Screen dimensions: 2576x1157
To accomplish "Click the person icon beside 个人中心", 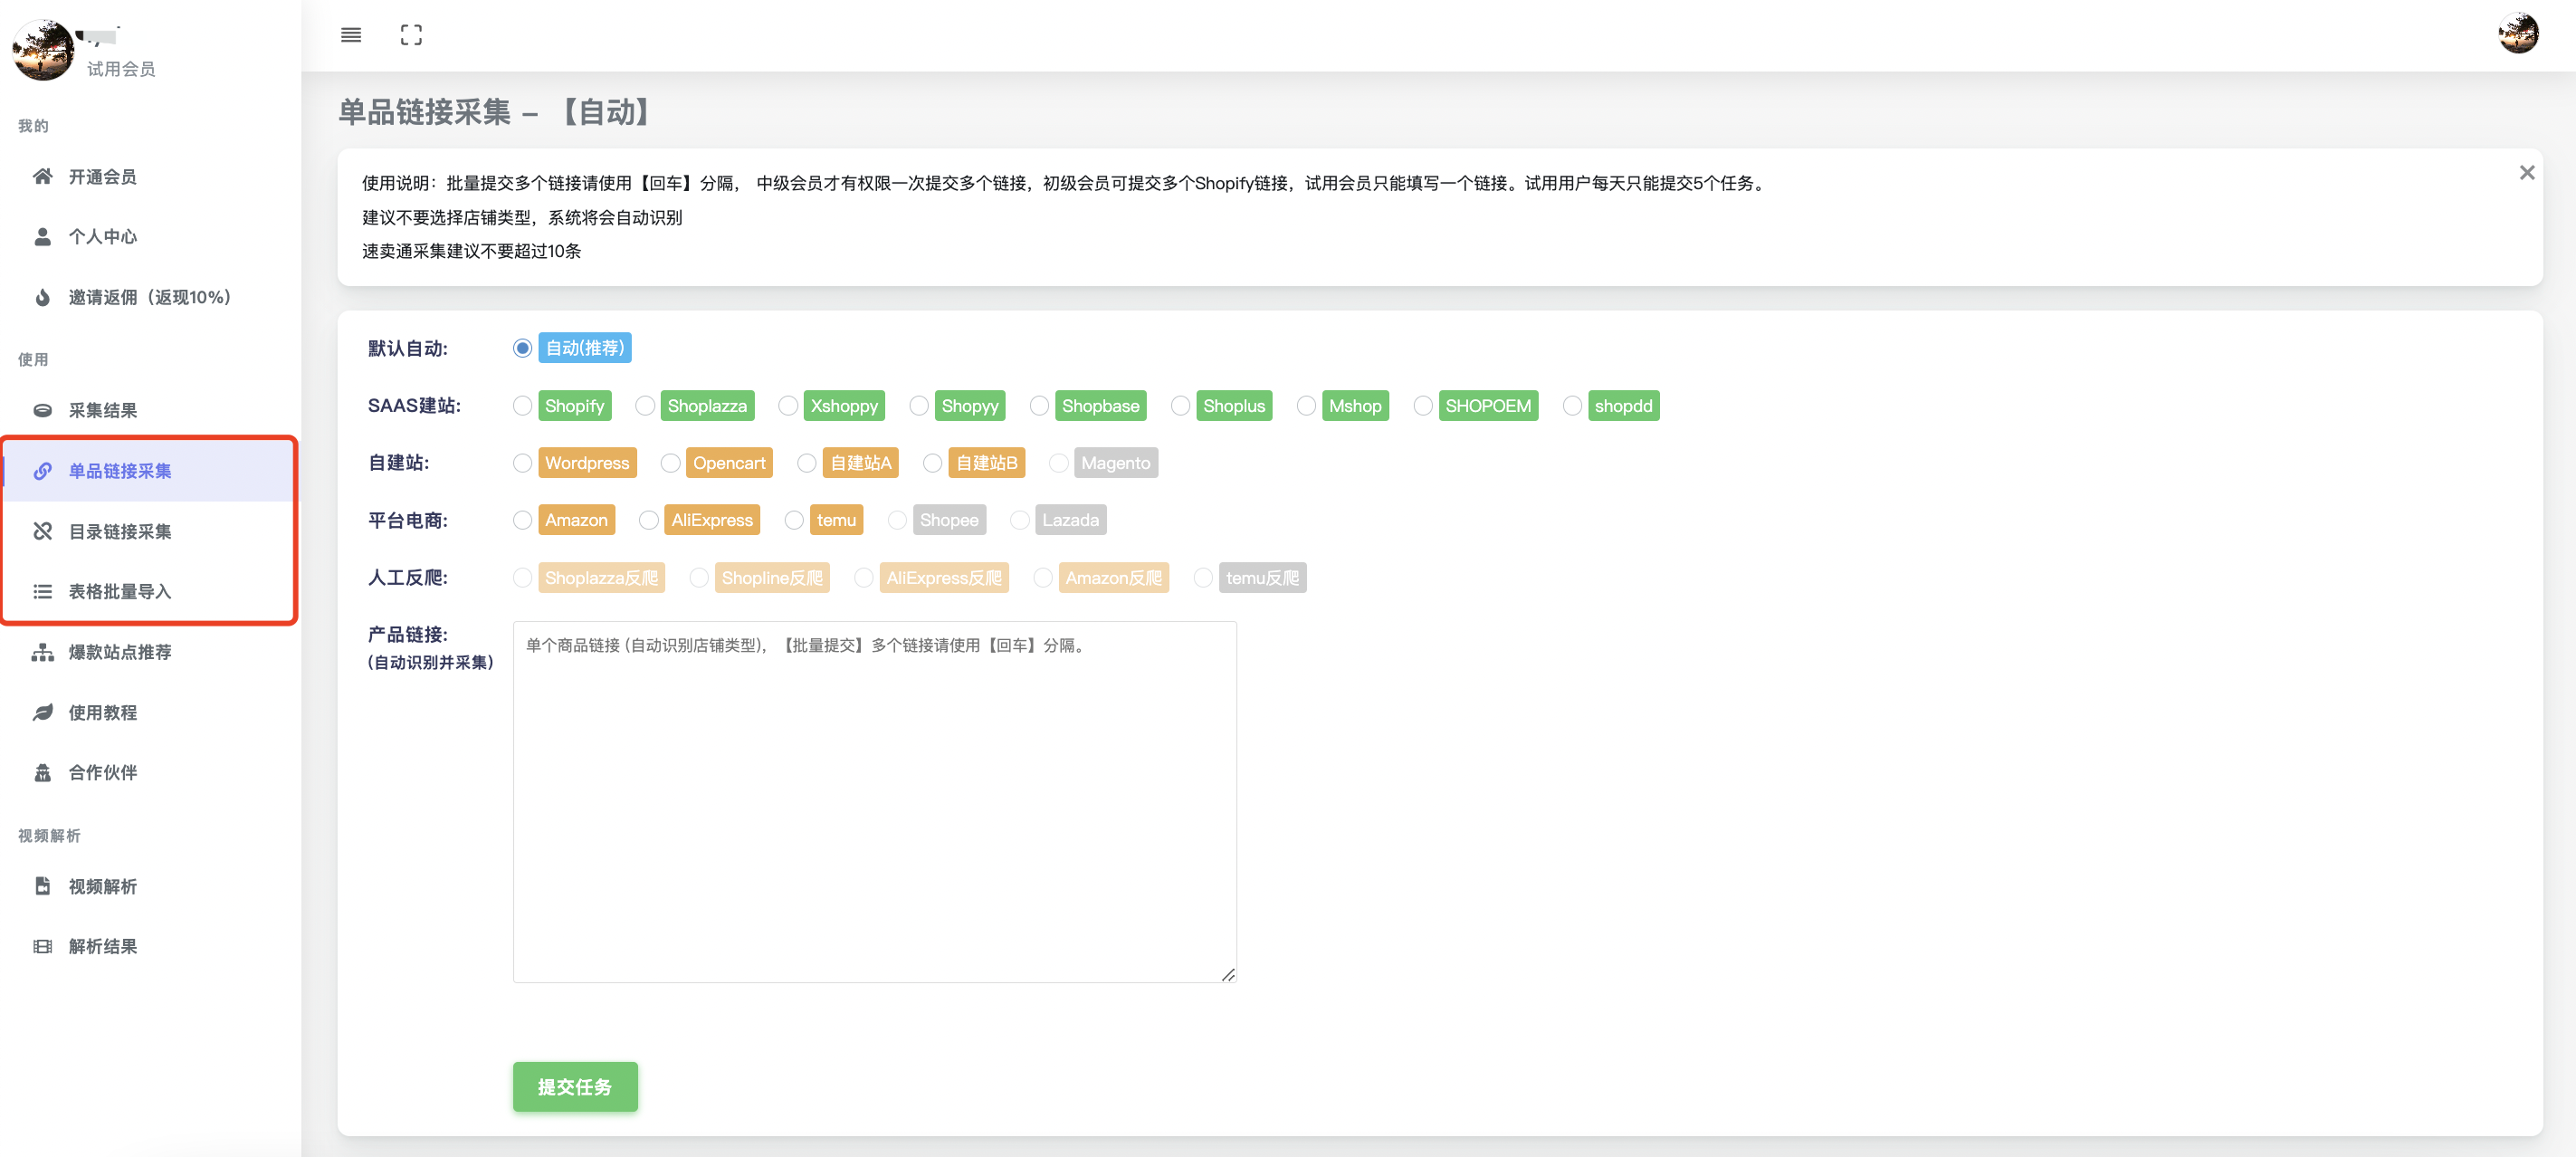I will coord(42,237).
